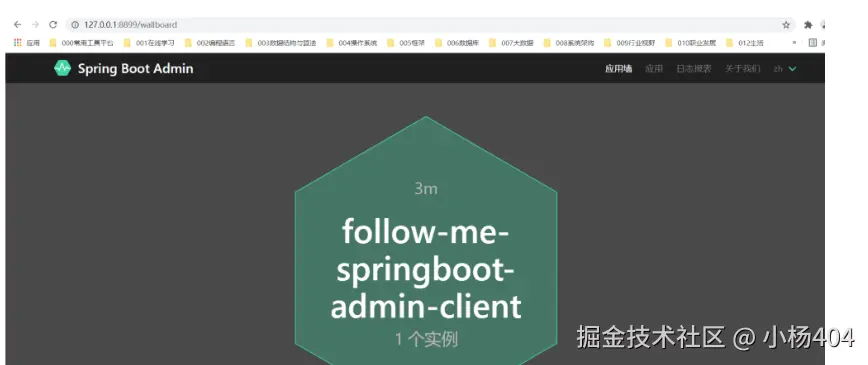
Task: Open the 009行业视野 bookmark folder
Action: 629,42
